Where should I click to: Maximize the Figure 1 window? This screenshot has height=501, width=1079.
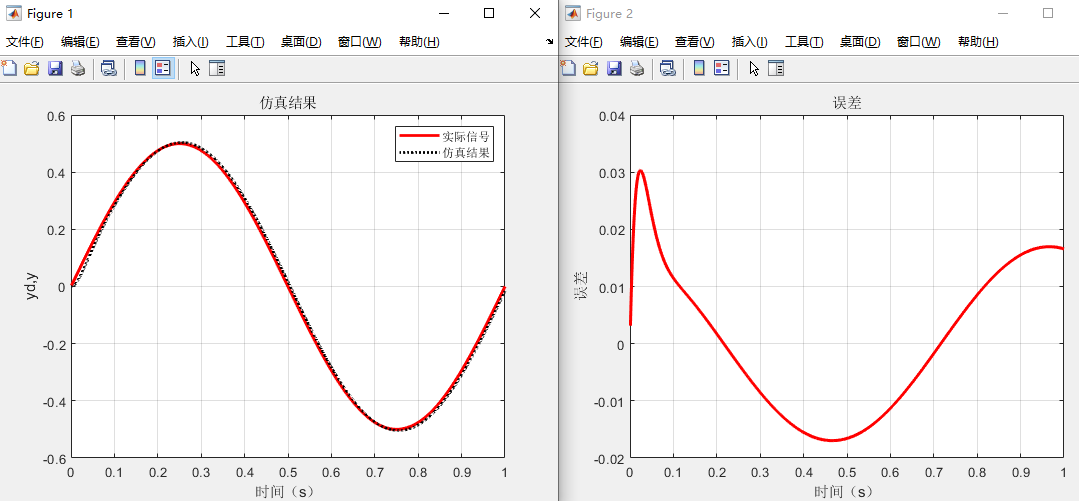pos(489,13)
